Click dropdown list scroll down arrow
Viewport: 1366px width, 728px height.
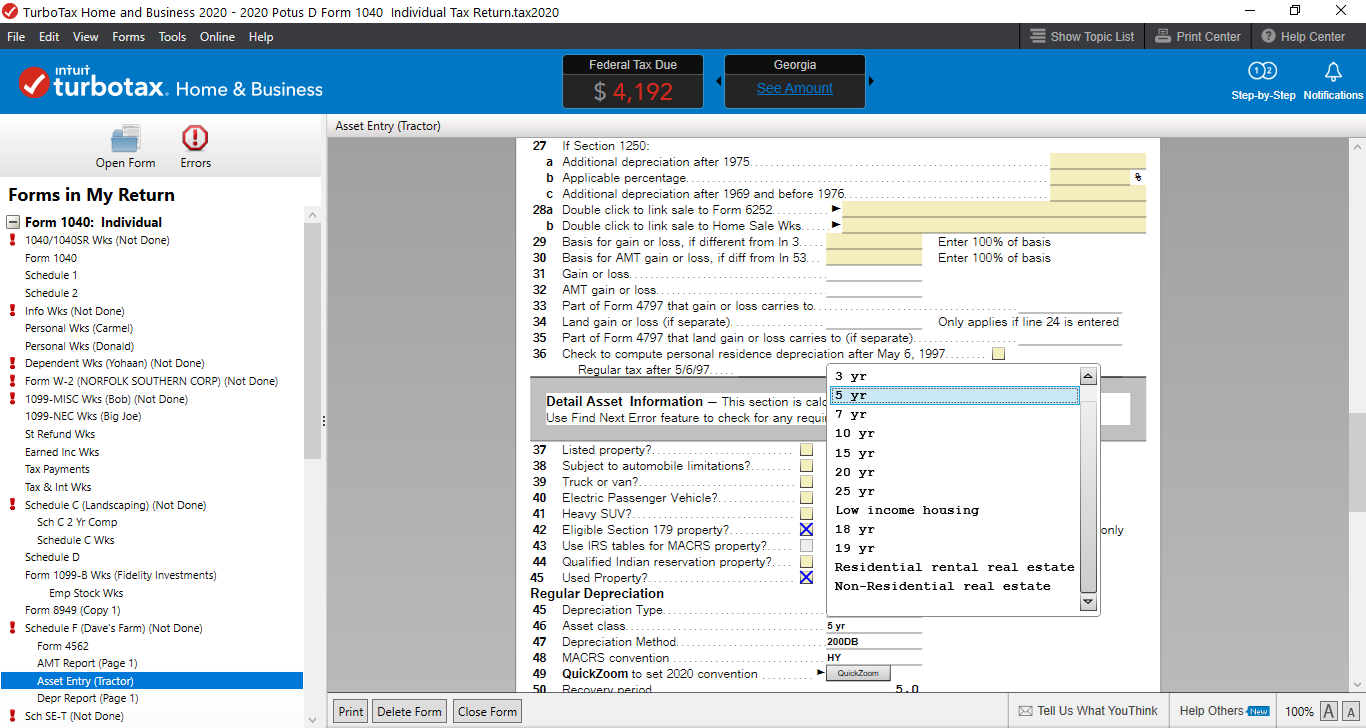(1088, 602)
